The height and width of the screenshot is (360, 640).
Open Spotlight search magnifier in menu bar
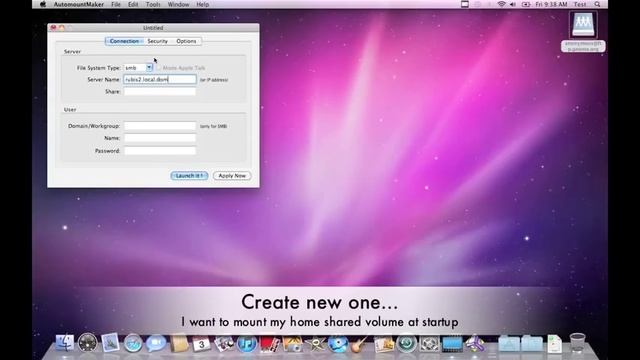point(598,4)
